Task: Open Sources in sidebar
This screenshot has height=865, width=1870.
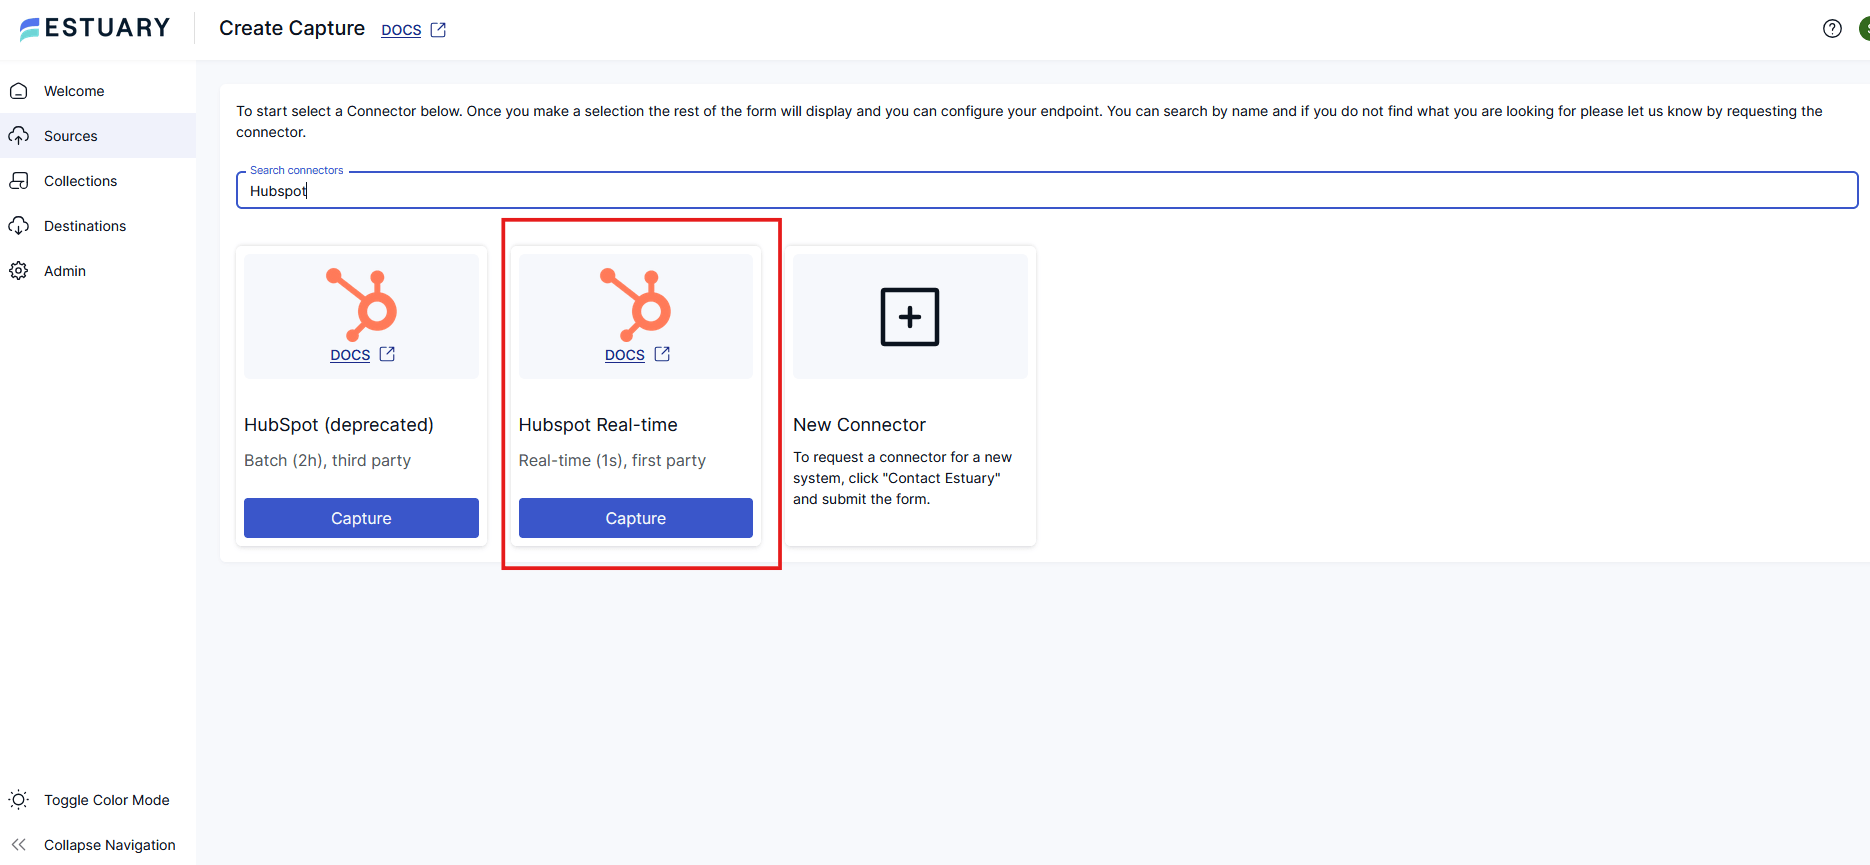Action: coord(98,136)
